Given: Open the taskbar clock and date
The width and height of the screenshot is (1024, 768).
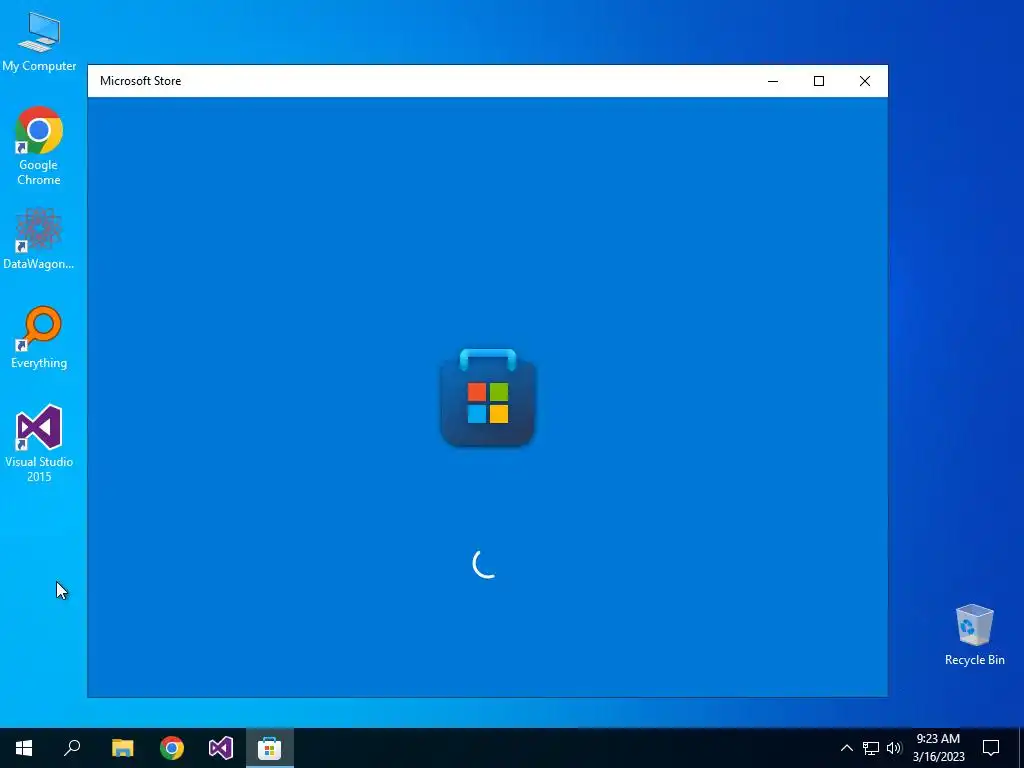Looking at the screenshot, I should (x=938, y=748).
